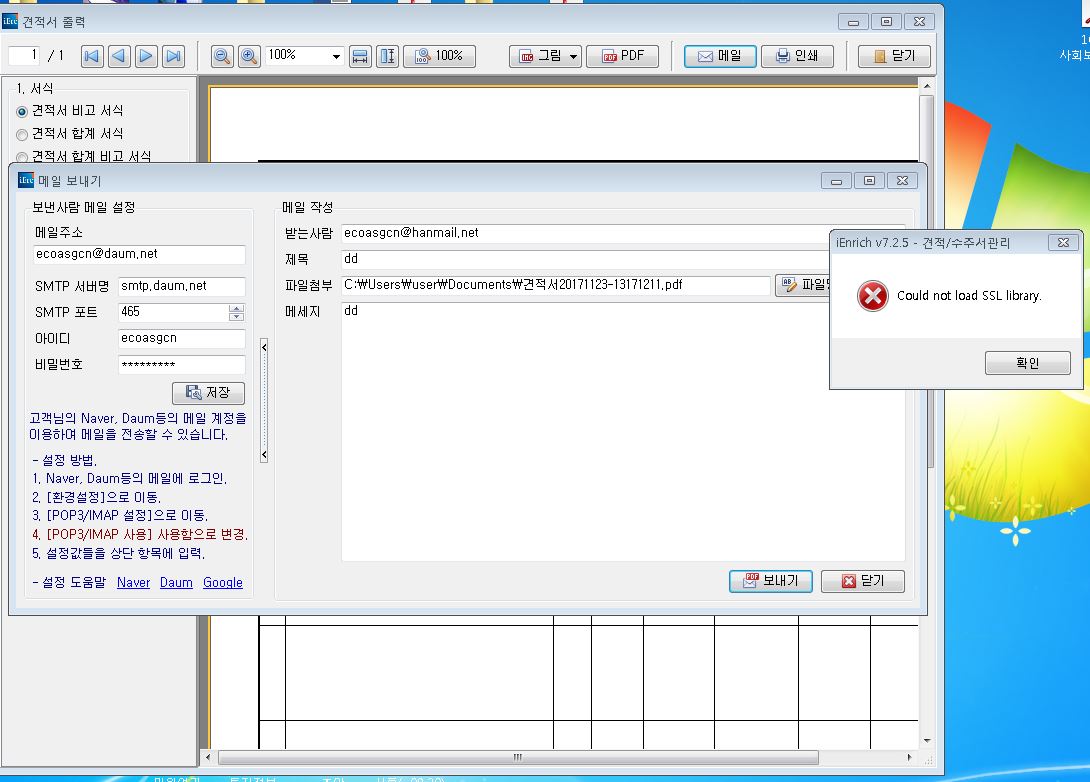Go to the previous page
Image resolution: width=1090 pixels, height=782 pixels.
pos(119,56)
